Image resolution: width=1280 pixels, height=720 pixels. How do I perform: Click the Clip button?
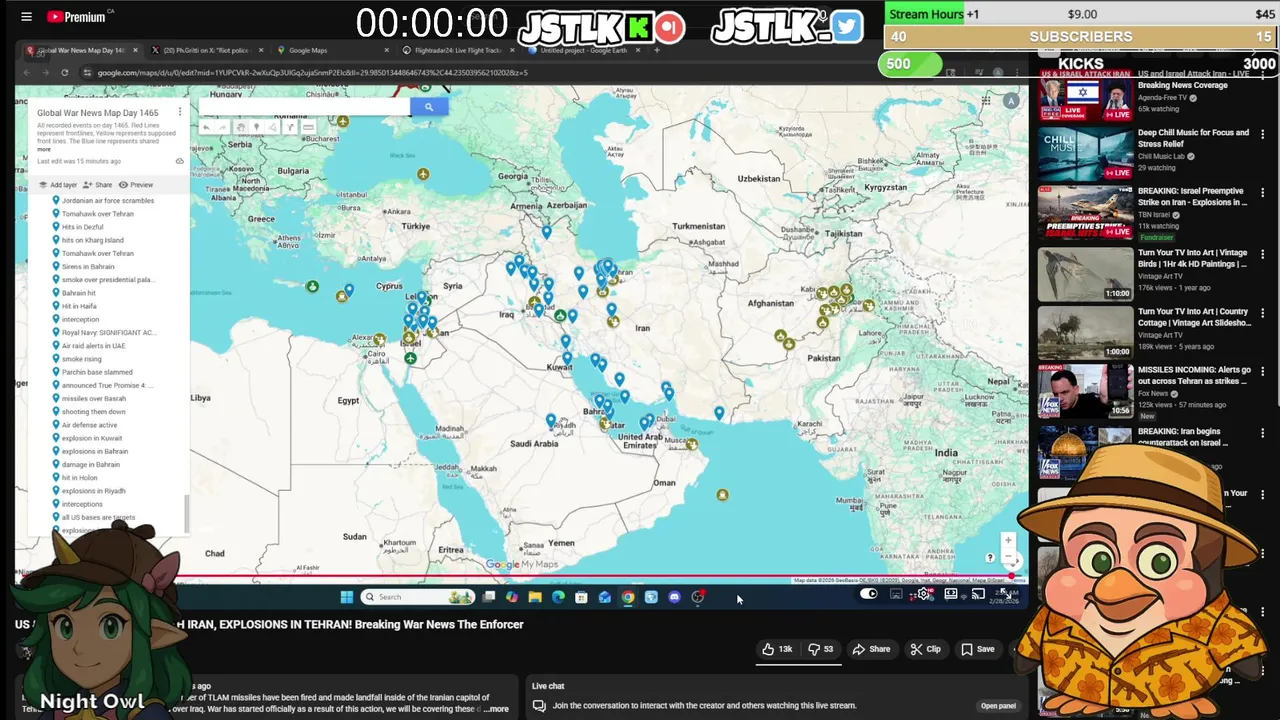(x=925, y=649)
